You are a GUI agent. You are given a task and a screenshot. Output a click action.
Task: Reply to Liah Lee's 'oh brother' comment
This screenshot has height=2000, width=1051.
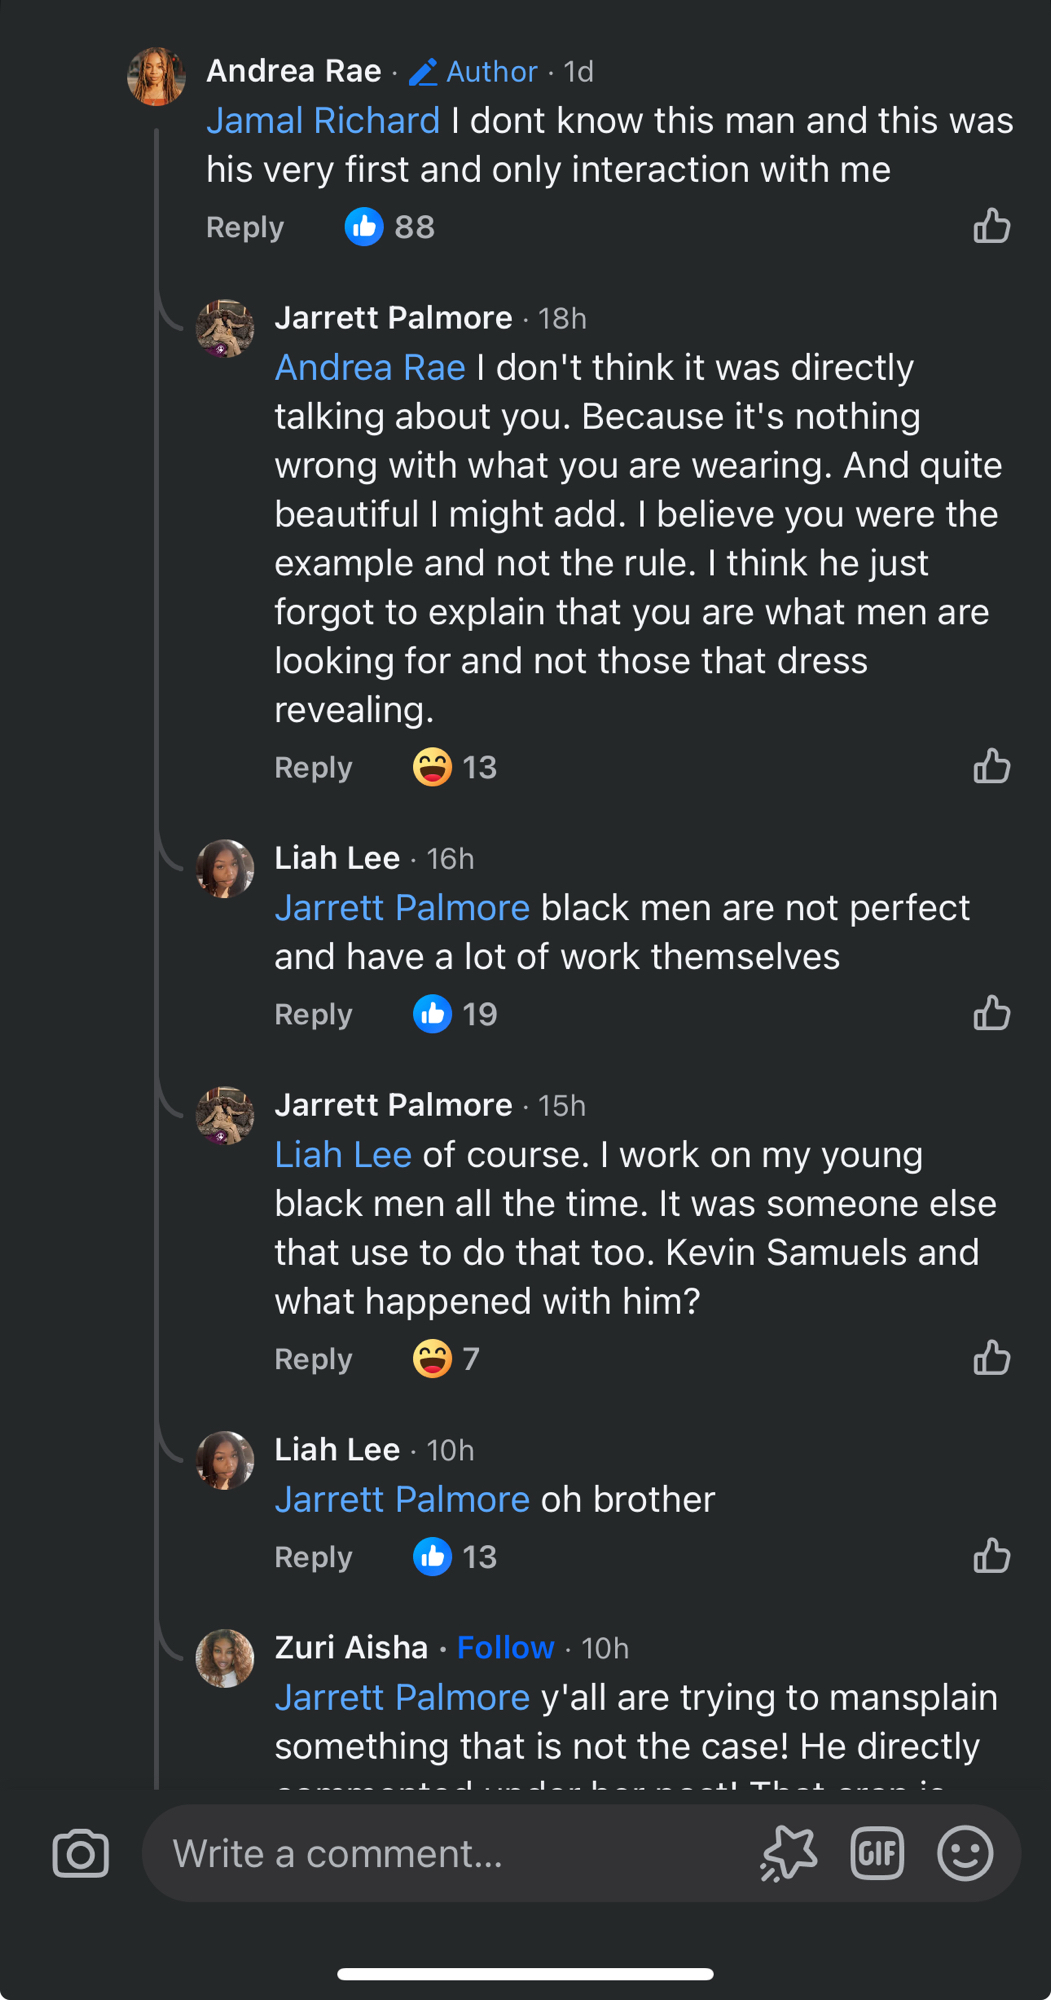click(313, 1557)
